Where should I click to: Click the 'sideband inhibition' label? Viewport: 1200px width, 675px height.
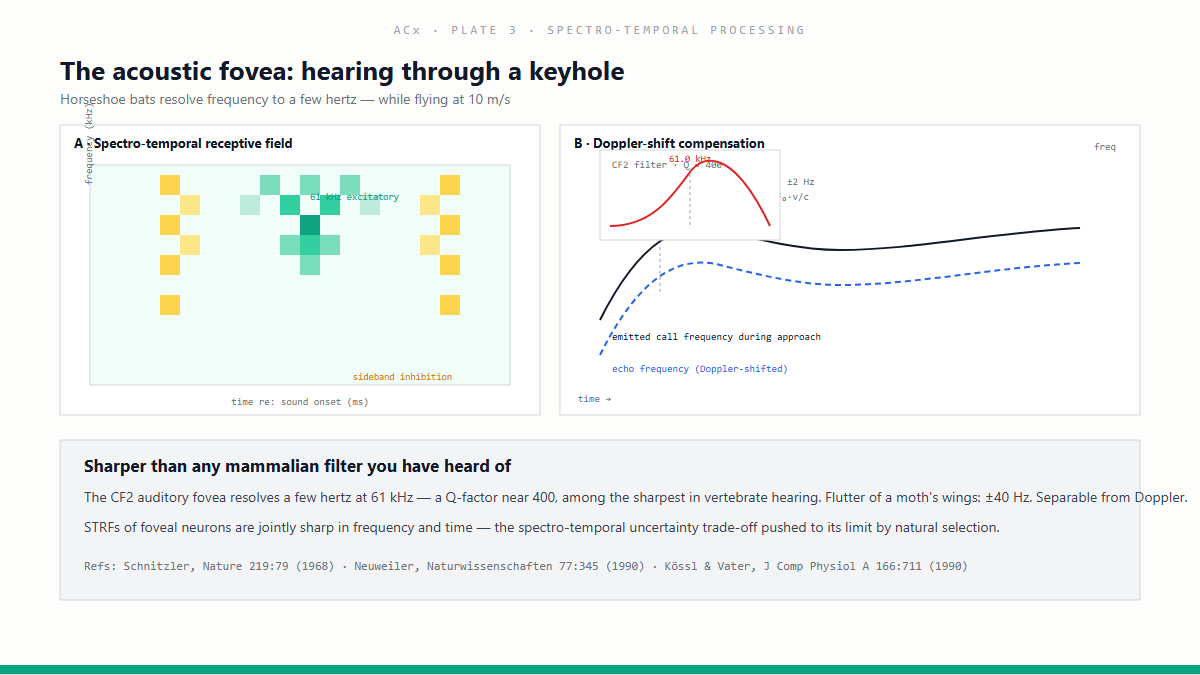tap(402, 377)
